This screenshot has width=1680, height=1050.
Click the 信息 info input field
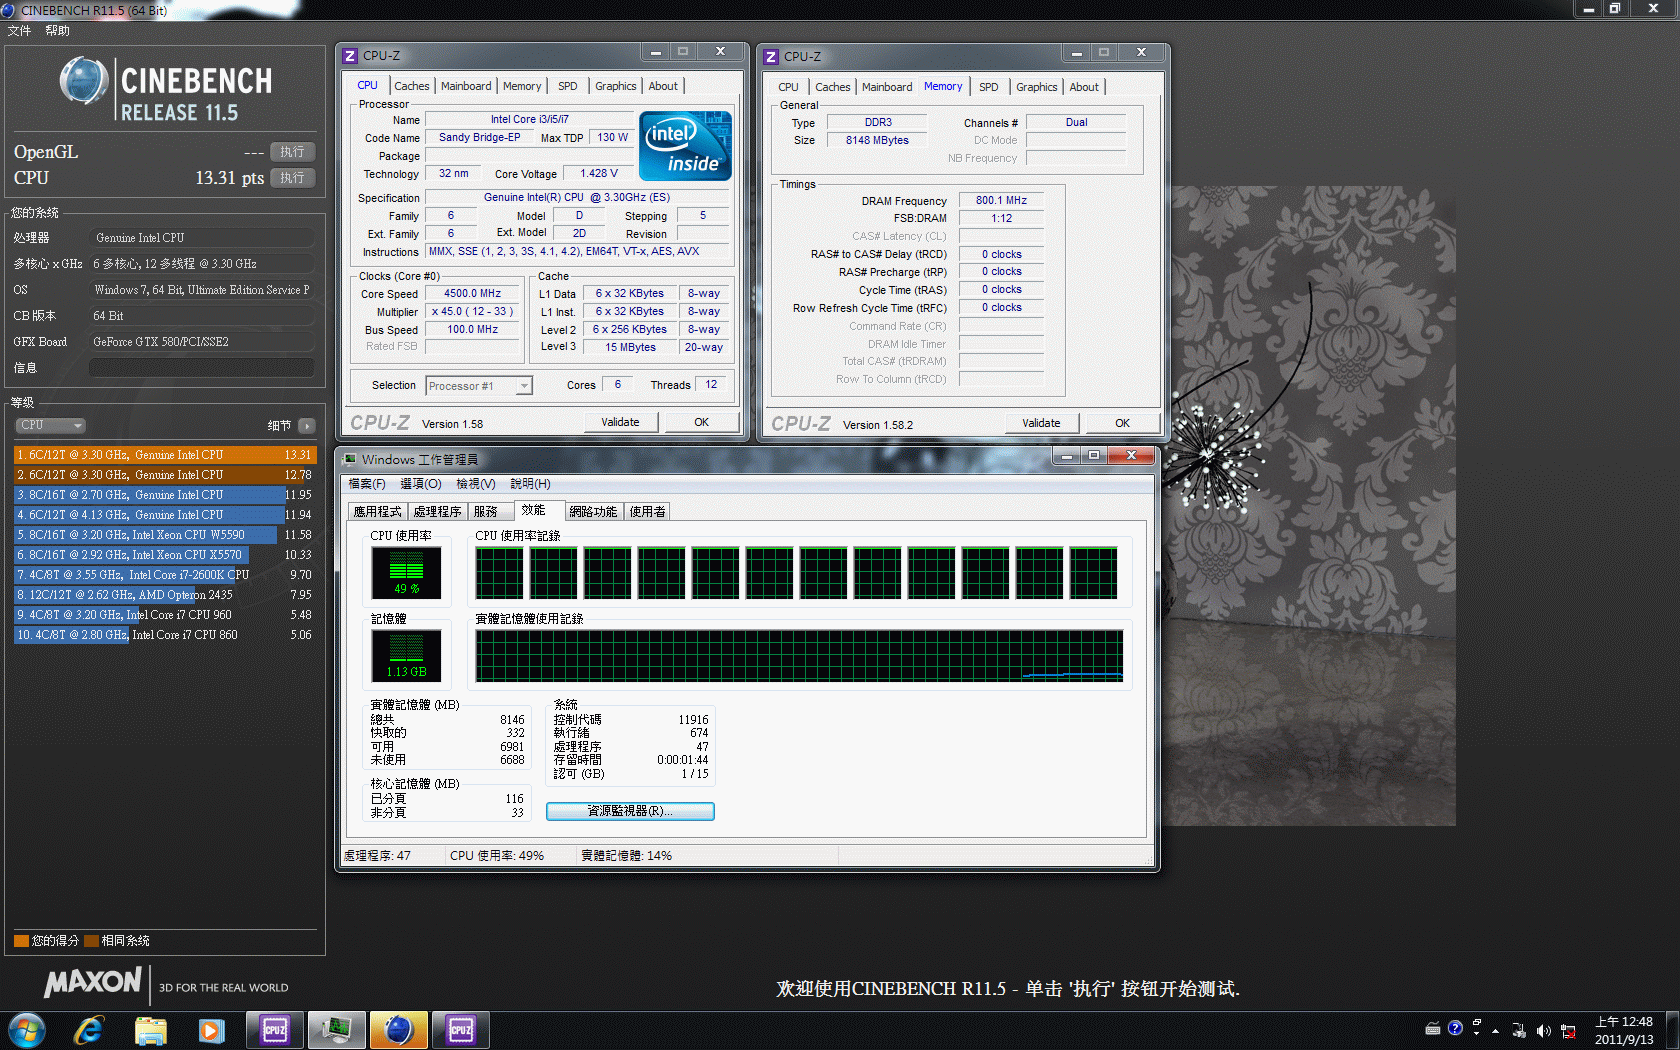point(202,368)
